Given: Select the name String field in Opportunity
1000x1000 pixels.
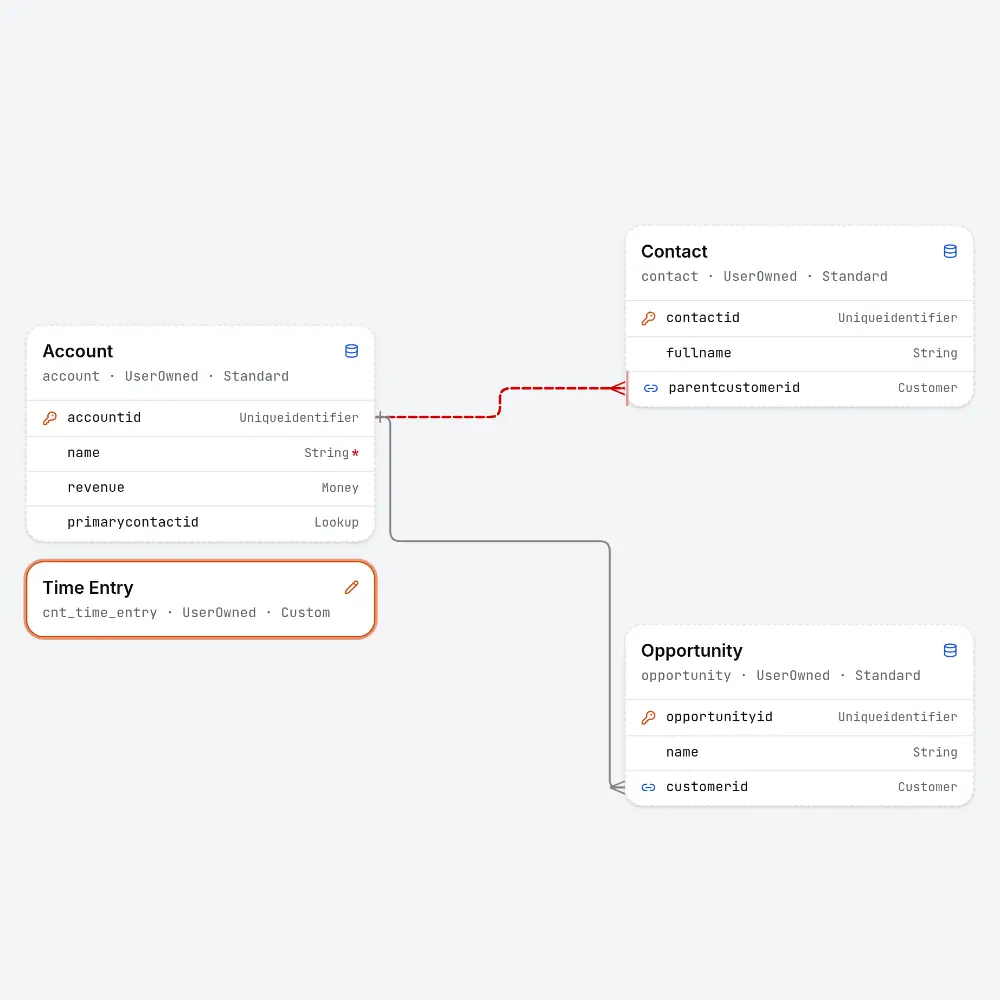Looking at the screenshot, I should 799,753.
